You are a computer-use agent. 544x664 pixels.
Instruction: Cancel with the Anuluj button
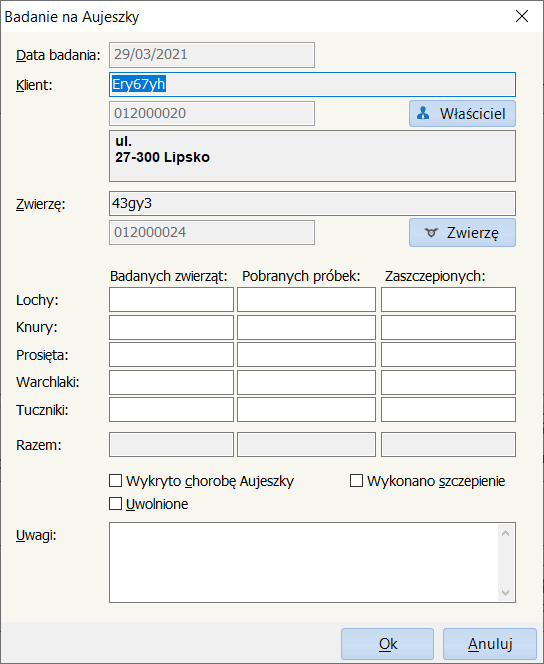pyautogui.click(x=490, y=644)
